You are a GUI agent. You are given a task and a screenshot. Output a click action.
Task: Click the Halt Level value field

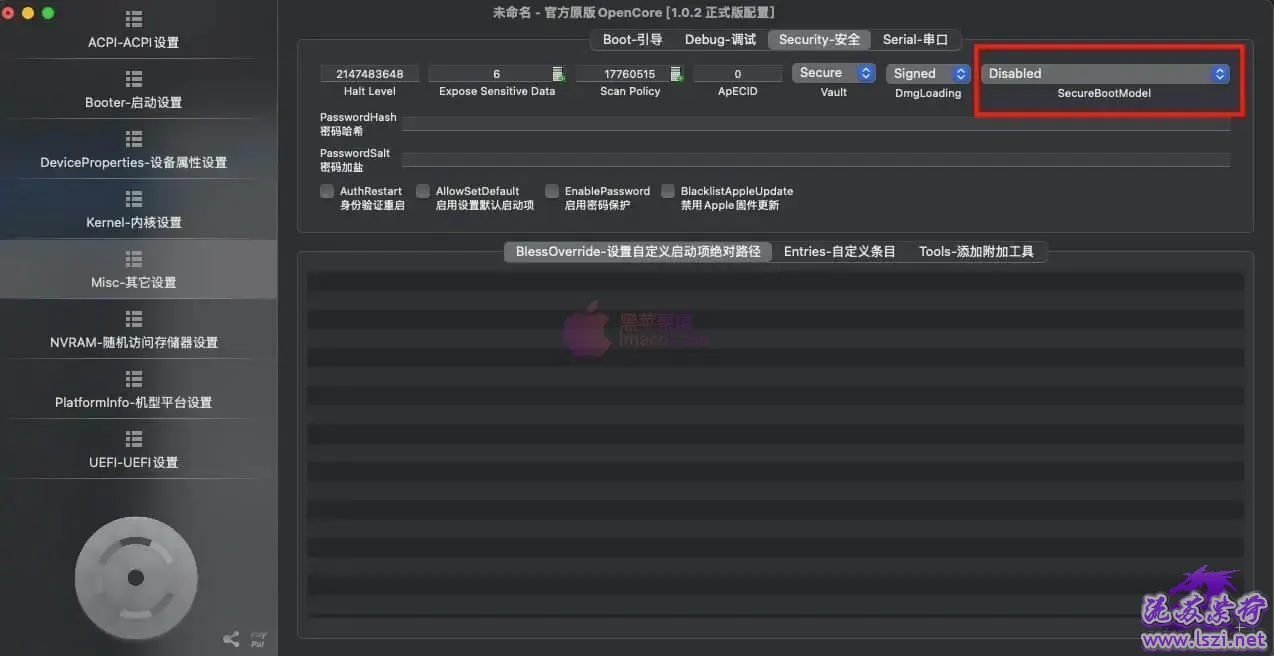pyautogui.click(x=370, y=74)
